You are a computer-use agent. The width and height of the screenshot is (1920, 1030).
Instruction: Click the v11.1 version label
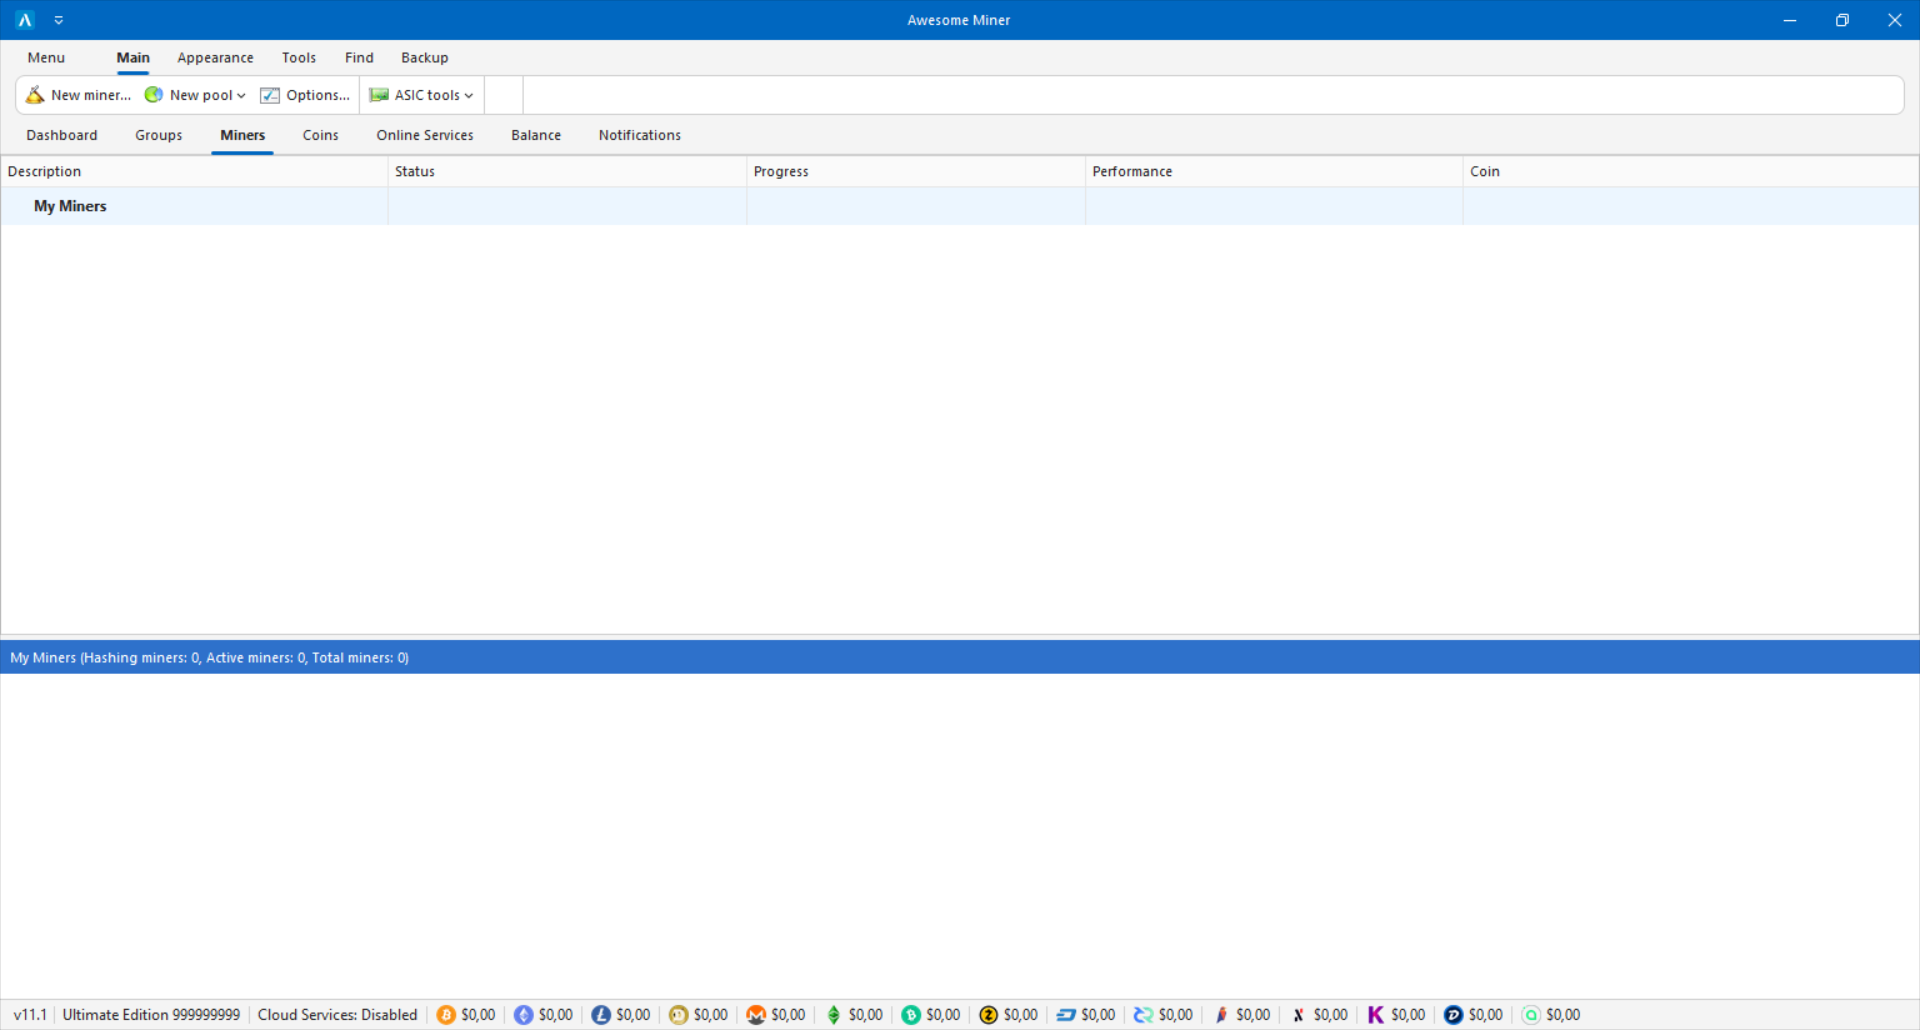point(30,1015)
